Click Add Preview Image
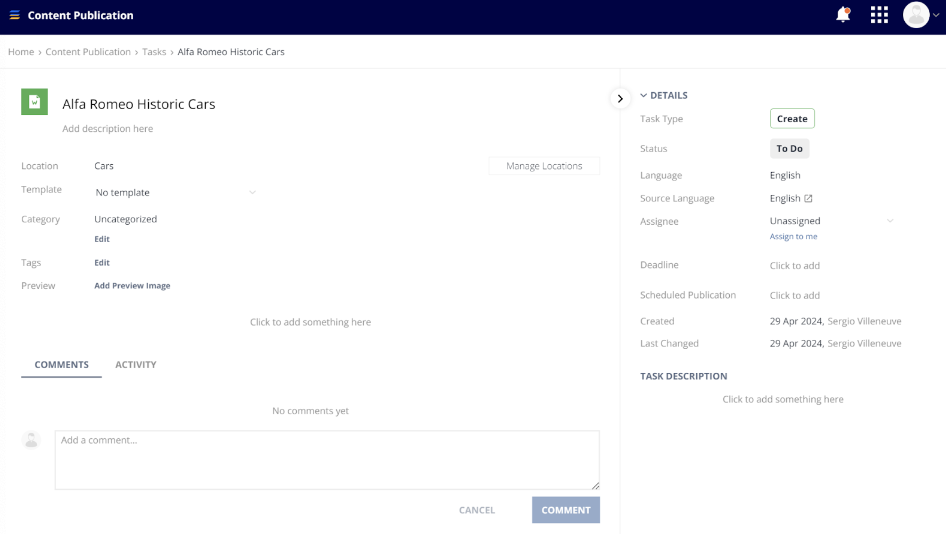Image resolution: width=946 pixels, height=534 pixels. (132, 285)
